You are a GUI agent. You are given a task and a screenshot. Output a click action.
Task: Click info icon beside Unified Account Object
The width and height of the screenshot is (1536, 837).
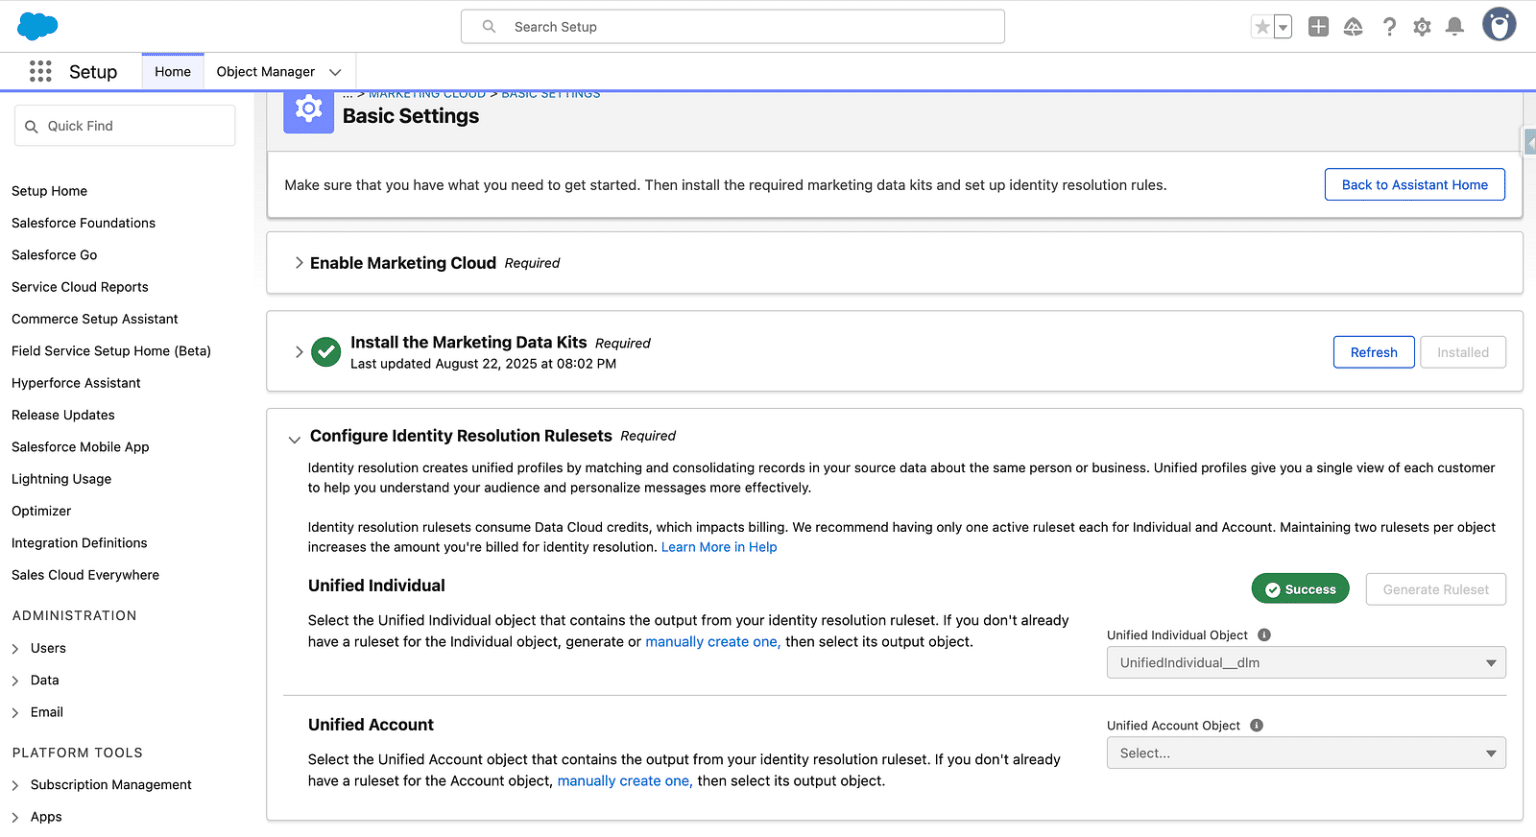tap(1256, 726)
